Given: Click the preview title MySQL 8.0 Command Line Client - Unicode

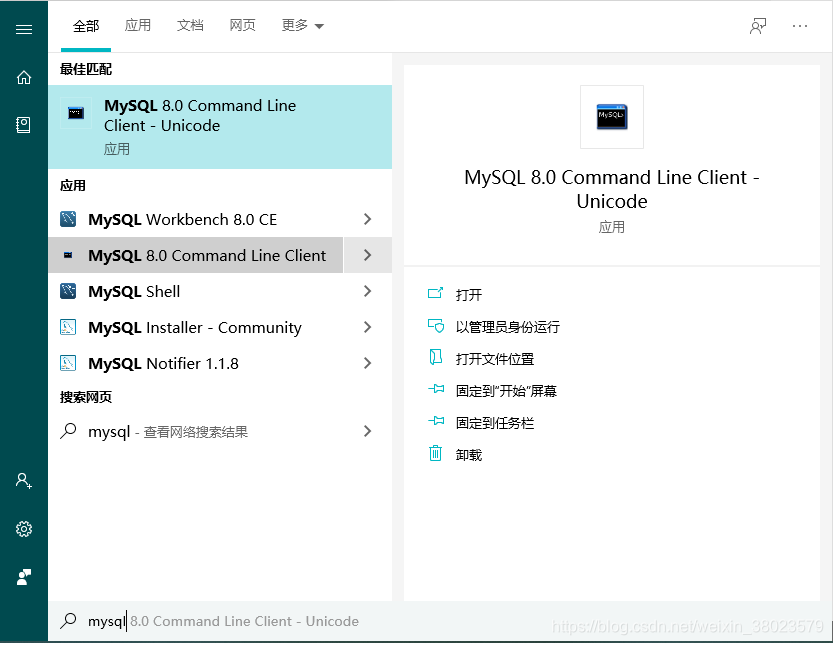Looking at the screenshot, I should [612, 189].
